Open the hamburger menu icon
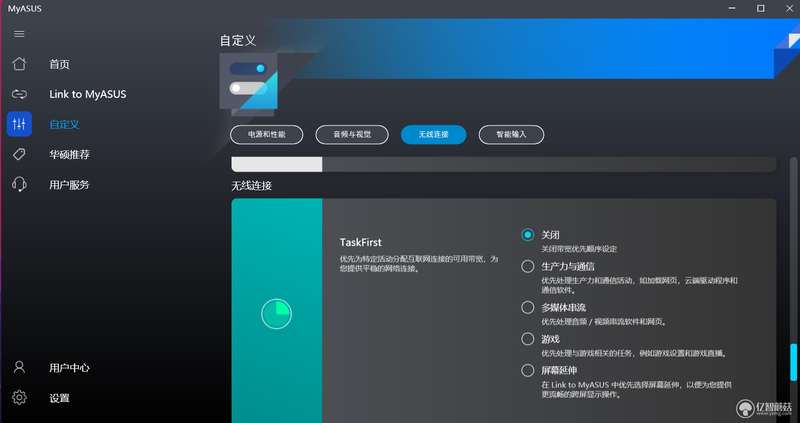The width and height of the screenshot is (800, 423). pos(19,34)
